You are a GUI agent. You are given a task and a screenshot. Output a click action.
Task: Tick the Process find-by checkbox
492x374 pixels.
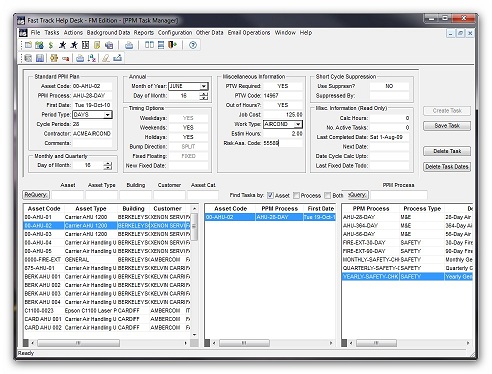pos(296,195)
